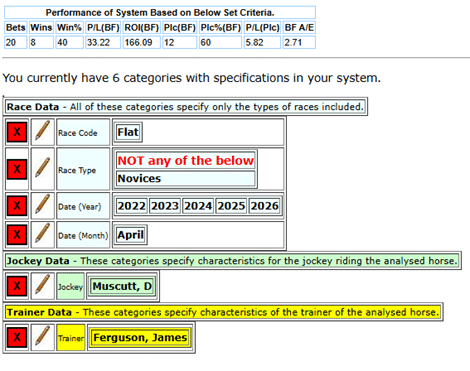This screenshot has width=470, height=371.
Task: Select year 2022
Action: point(132,206)
